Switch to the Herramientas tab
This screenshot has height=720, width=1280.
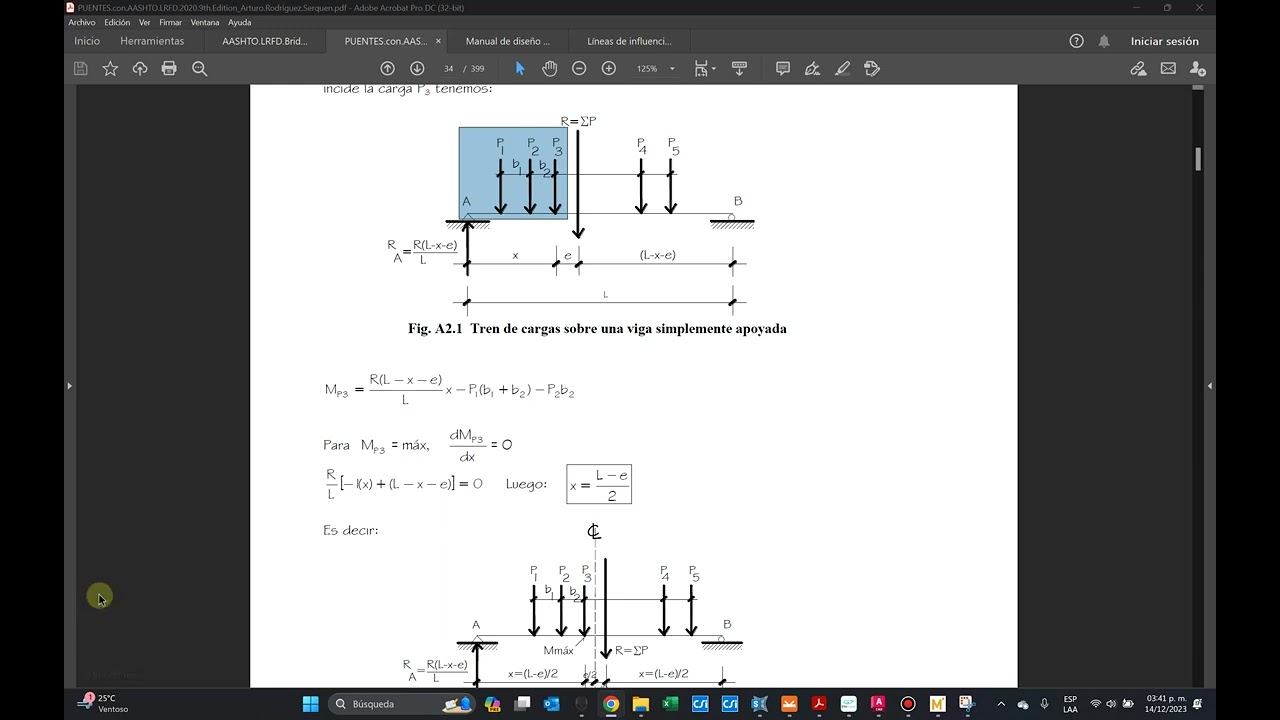click(x=152, y=41)
